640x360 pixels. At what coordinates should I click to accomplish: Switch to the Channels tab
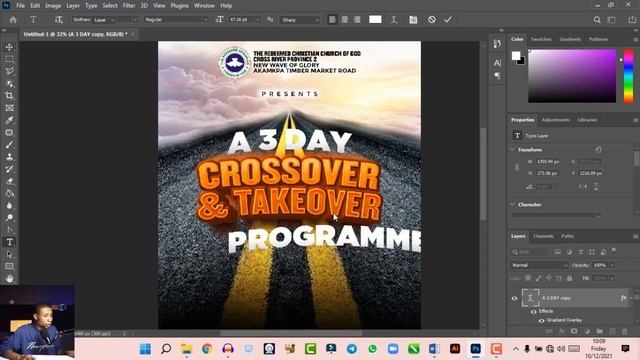(543, 236)
